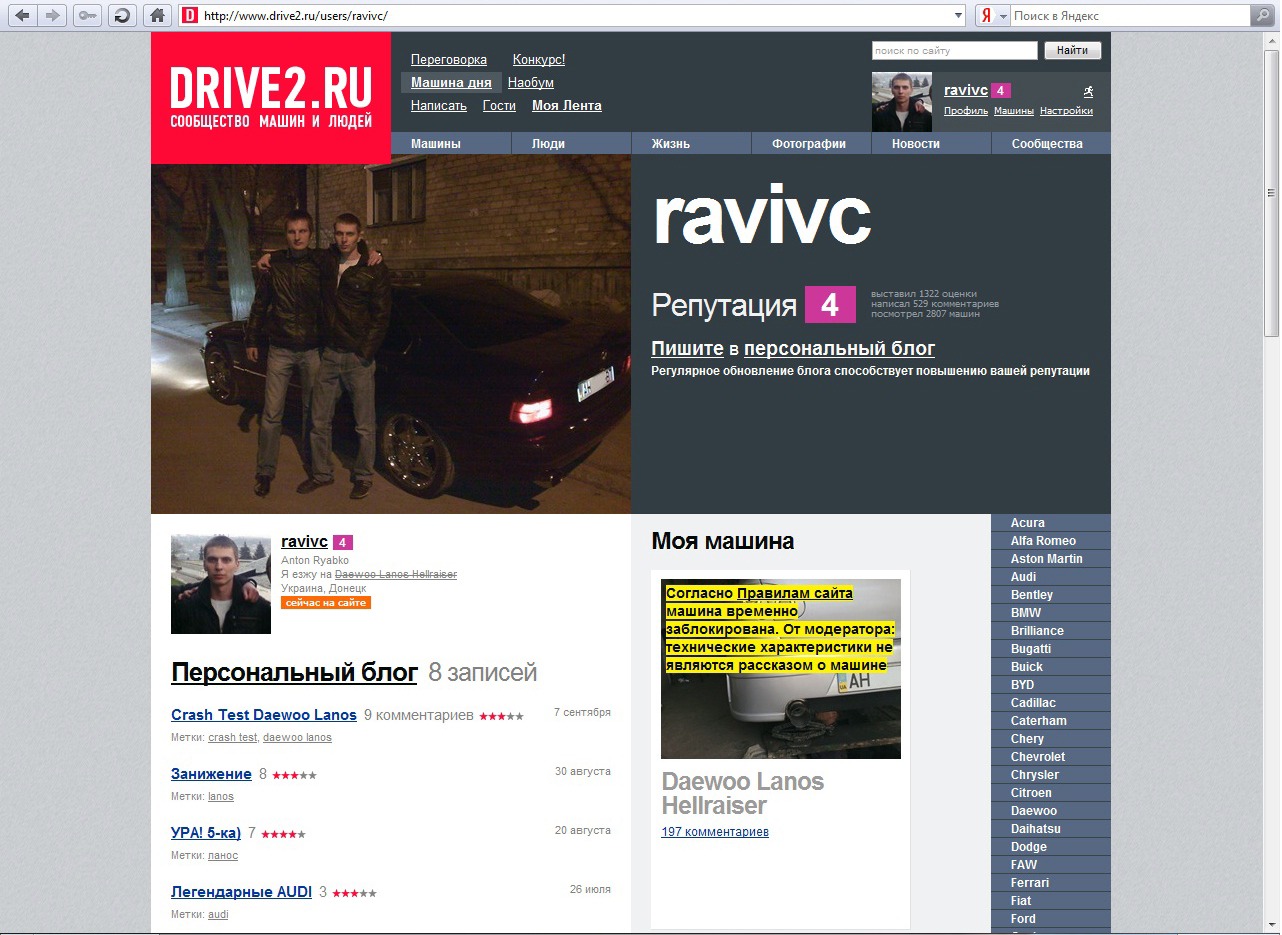Screen dimensions: 1282x935
Task: Open the blocked car photo under Моя машина
Action: click(x=781, y=669)
